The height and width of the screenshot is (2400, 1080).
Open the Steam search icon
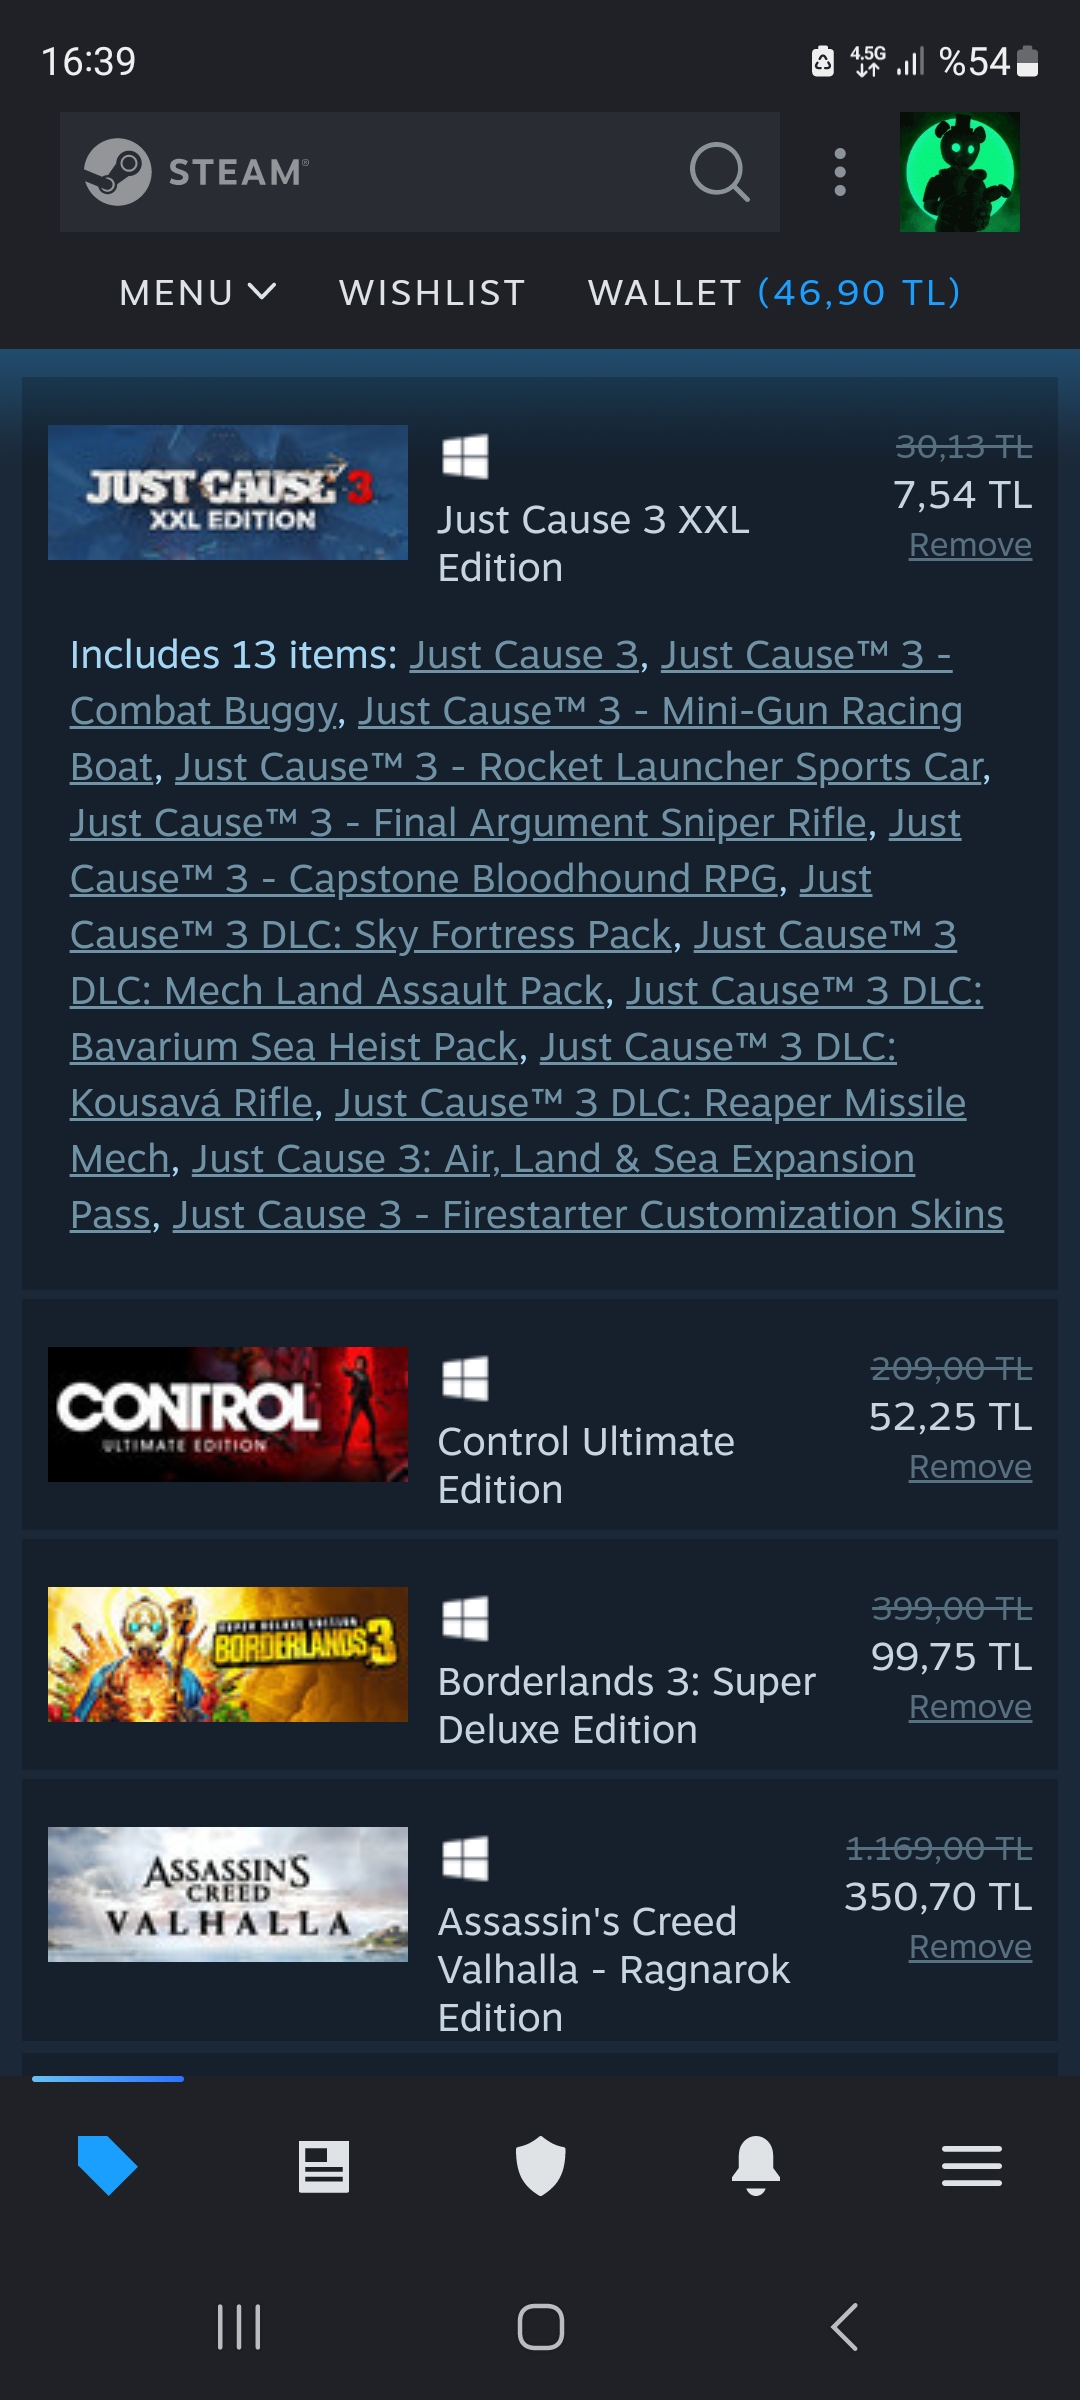[x=718, y=172]
